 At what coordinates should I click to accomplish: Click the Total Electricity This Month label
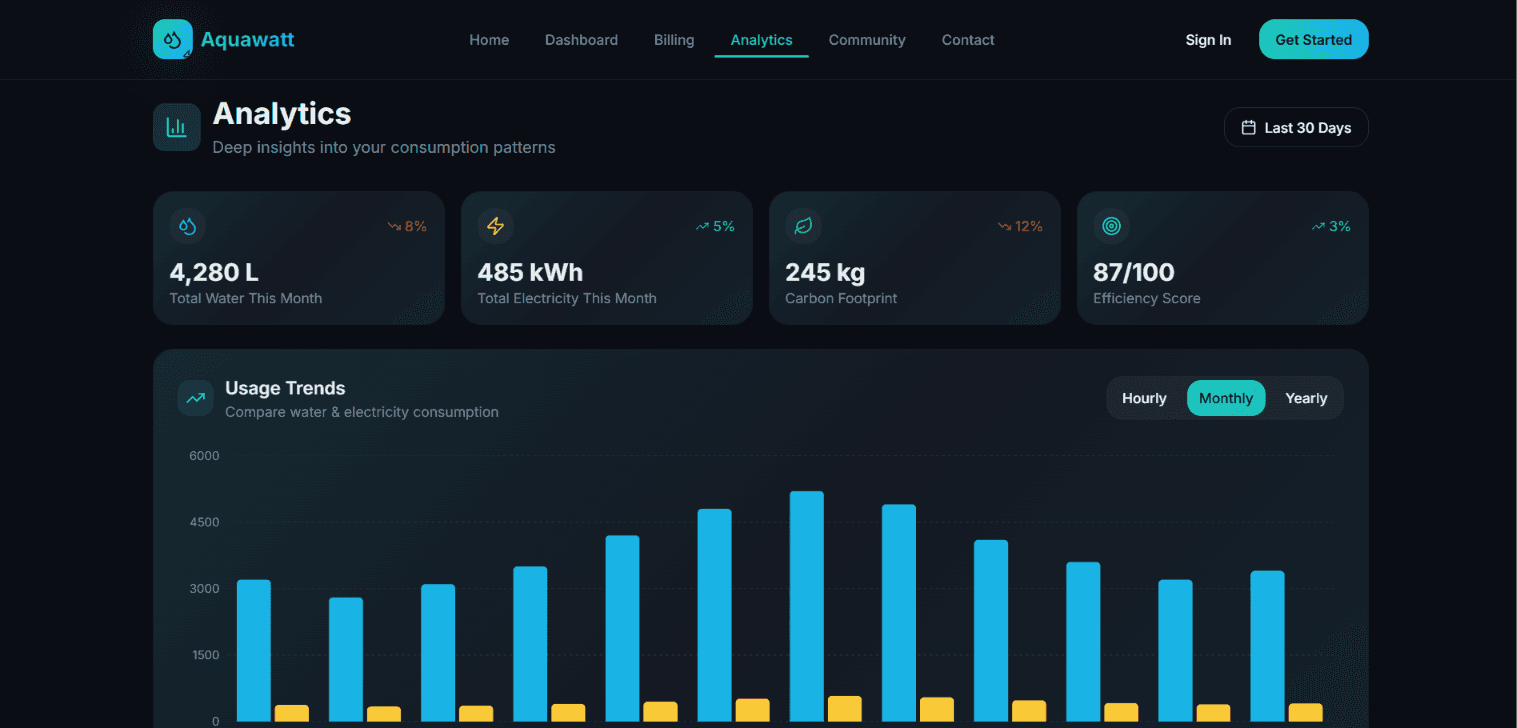[x=567, y=298]
